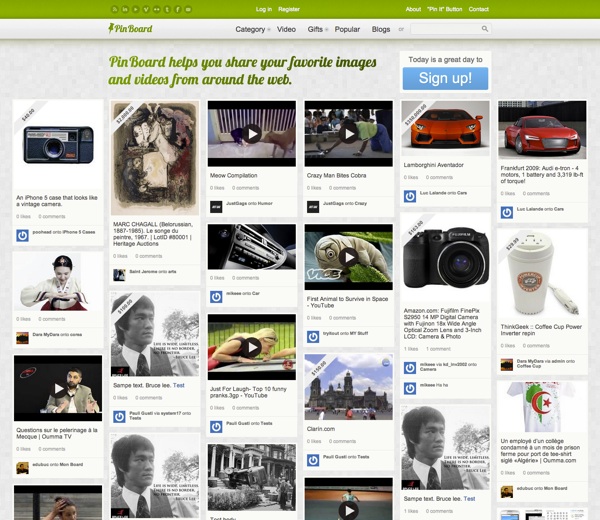The image size is (600, 520).
Task: Click '1 comment' under Fujifilm camera pin
Action: coord(438,349)
